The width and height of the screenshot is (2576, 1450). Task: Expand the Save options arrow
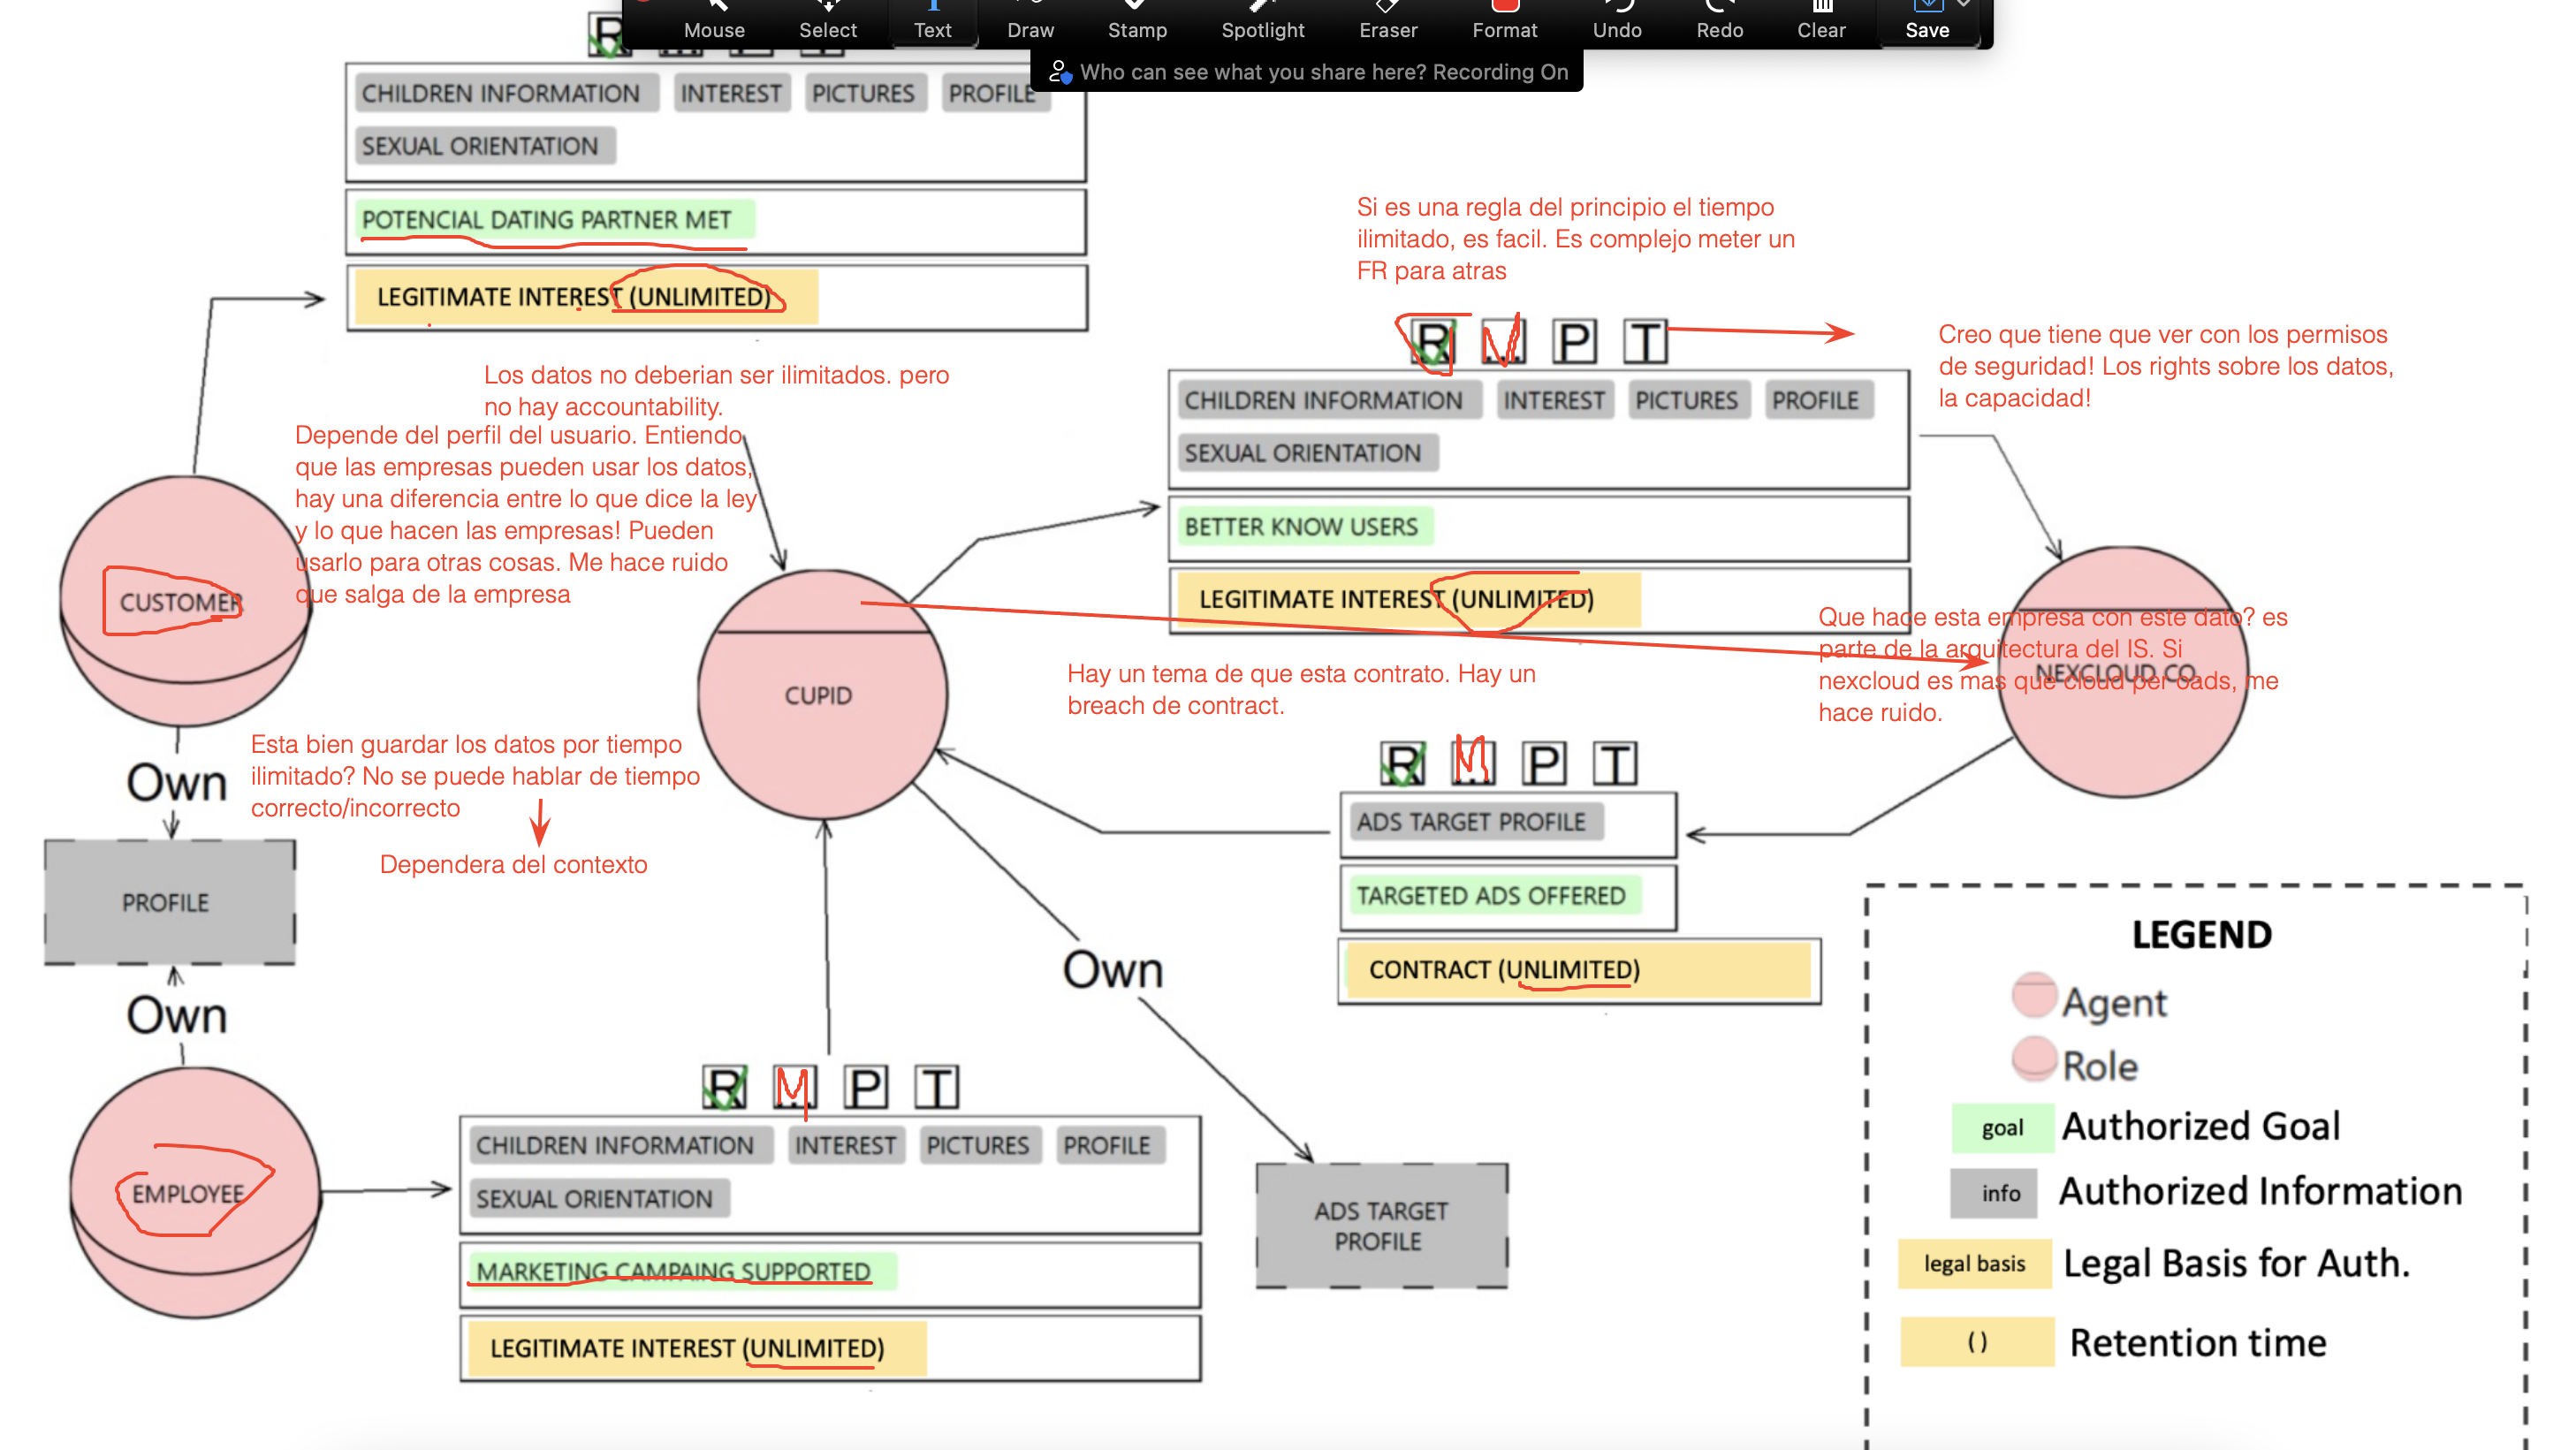[1965, 5]
